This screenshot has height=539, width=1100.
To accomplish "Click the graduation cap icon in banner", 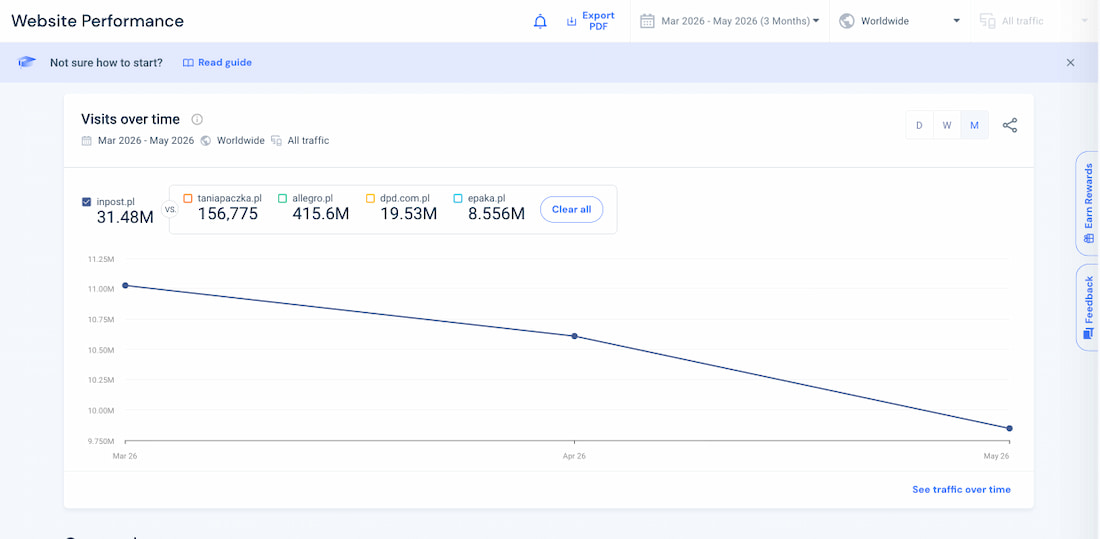I will (27, 62).
